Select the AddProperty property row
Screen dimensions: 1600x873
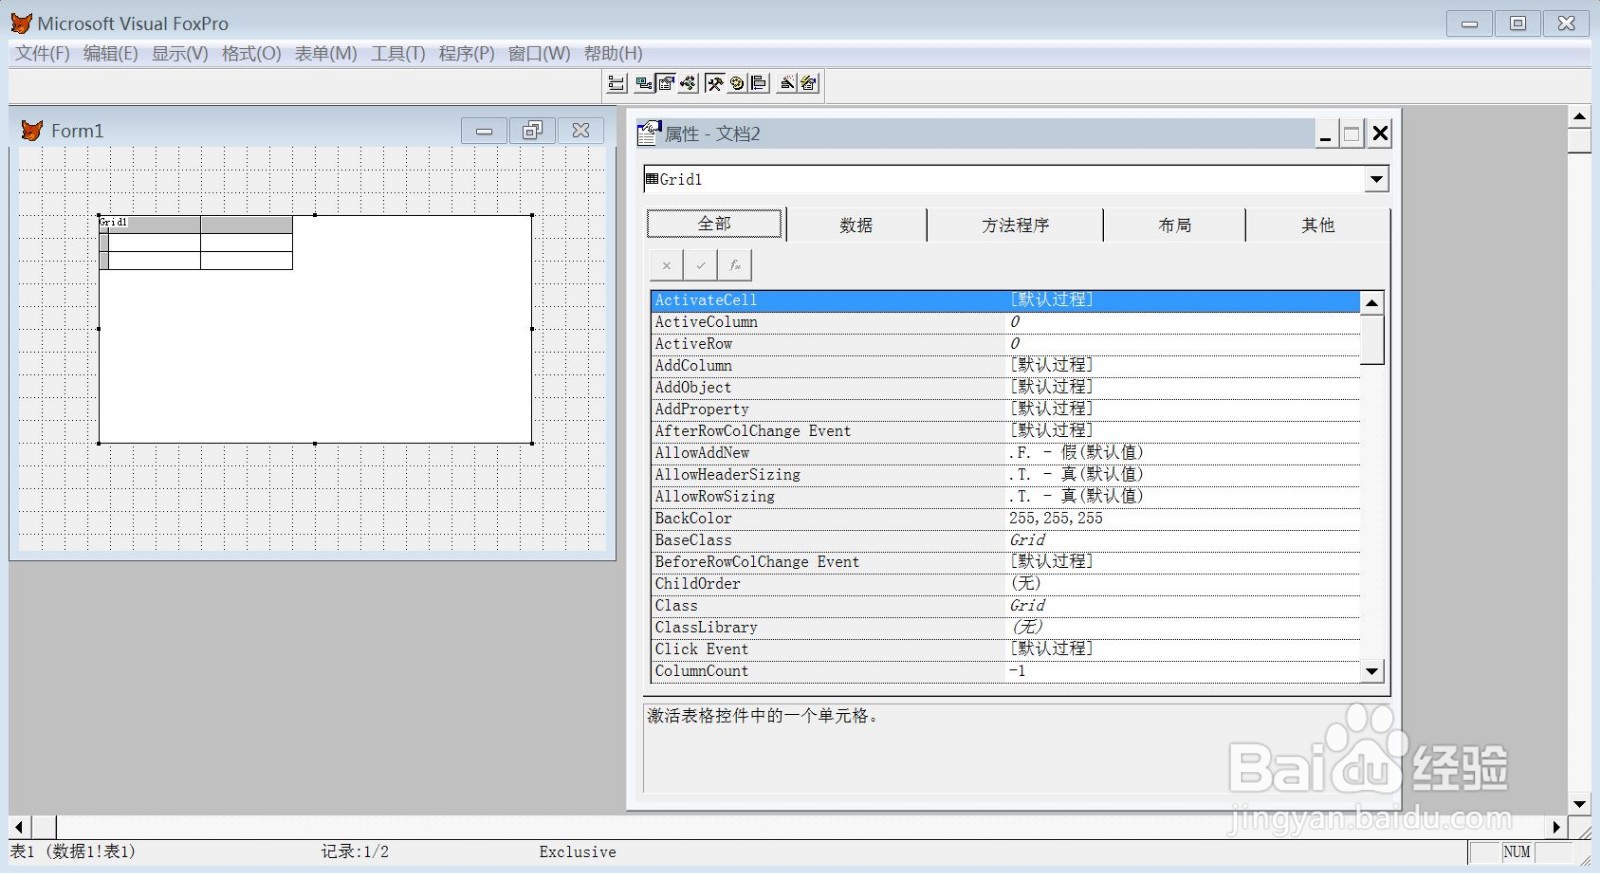1005,409
